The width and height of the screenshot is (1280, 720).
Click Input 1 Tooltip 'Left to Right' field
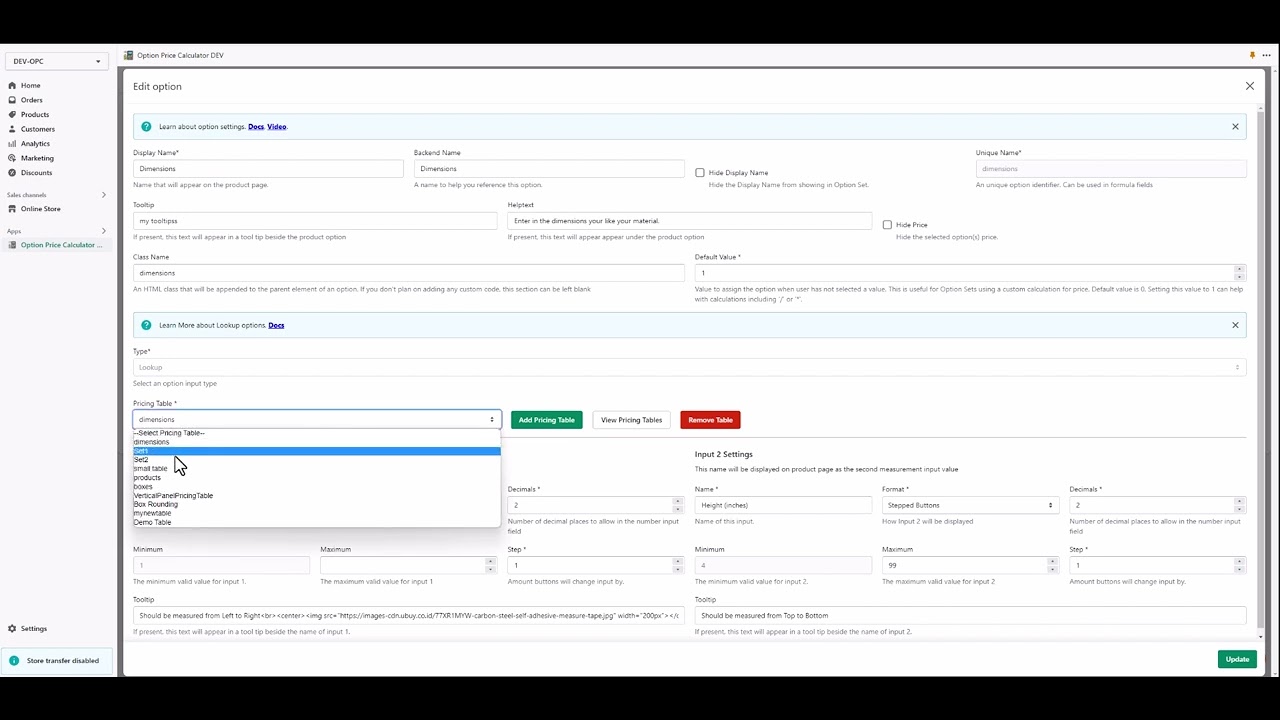tap(409, 615)
